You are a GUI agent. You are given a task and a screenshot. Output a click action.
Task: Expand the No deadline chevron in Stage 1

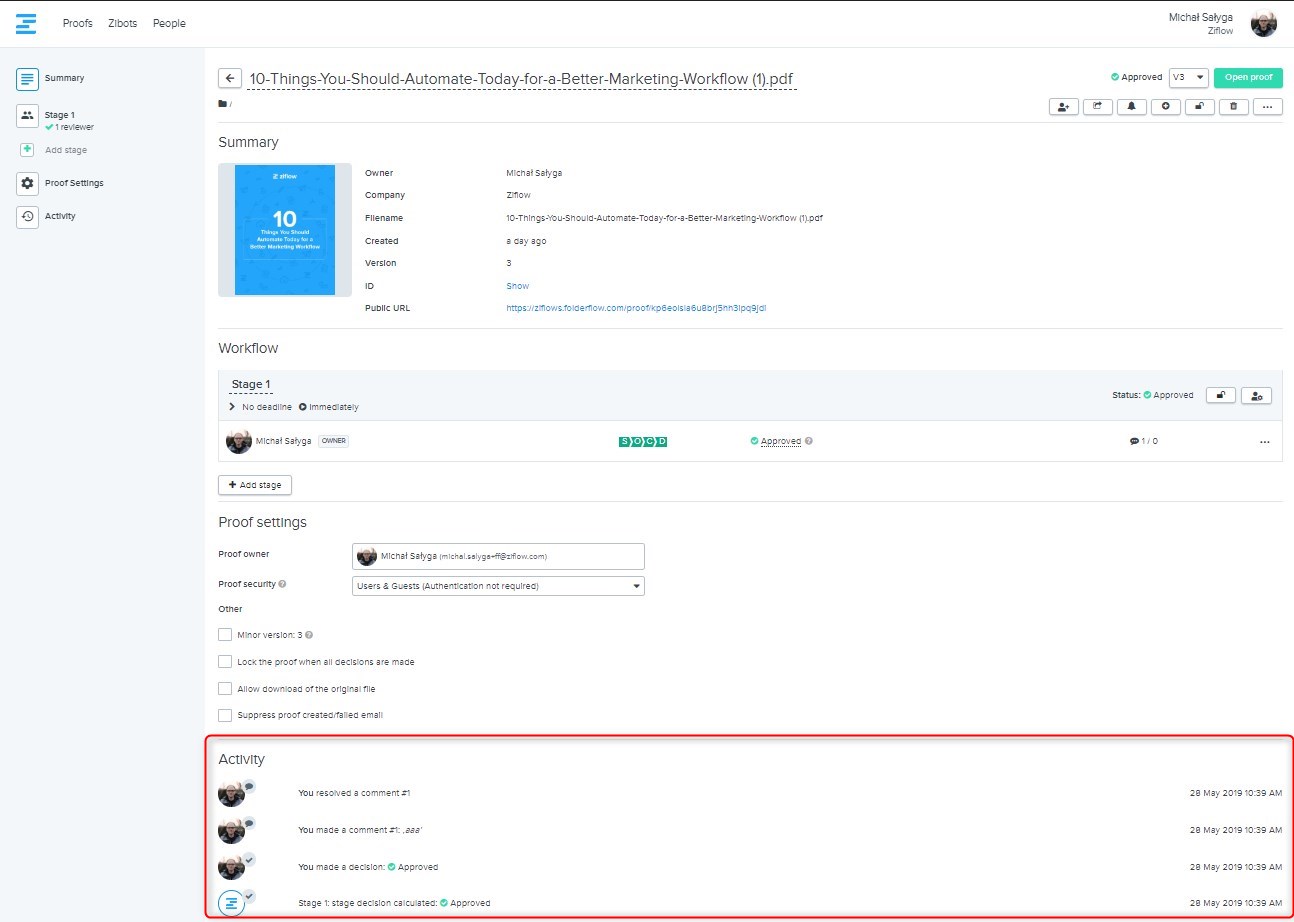tap(233, 407)
